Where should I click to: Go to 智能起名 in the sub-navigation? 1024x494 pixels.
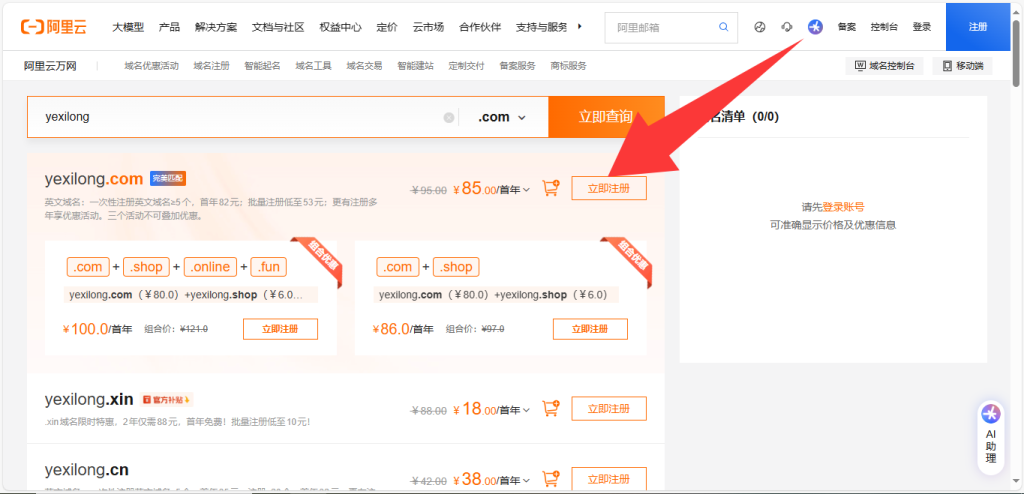tap(263, 66)
